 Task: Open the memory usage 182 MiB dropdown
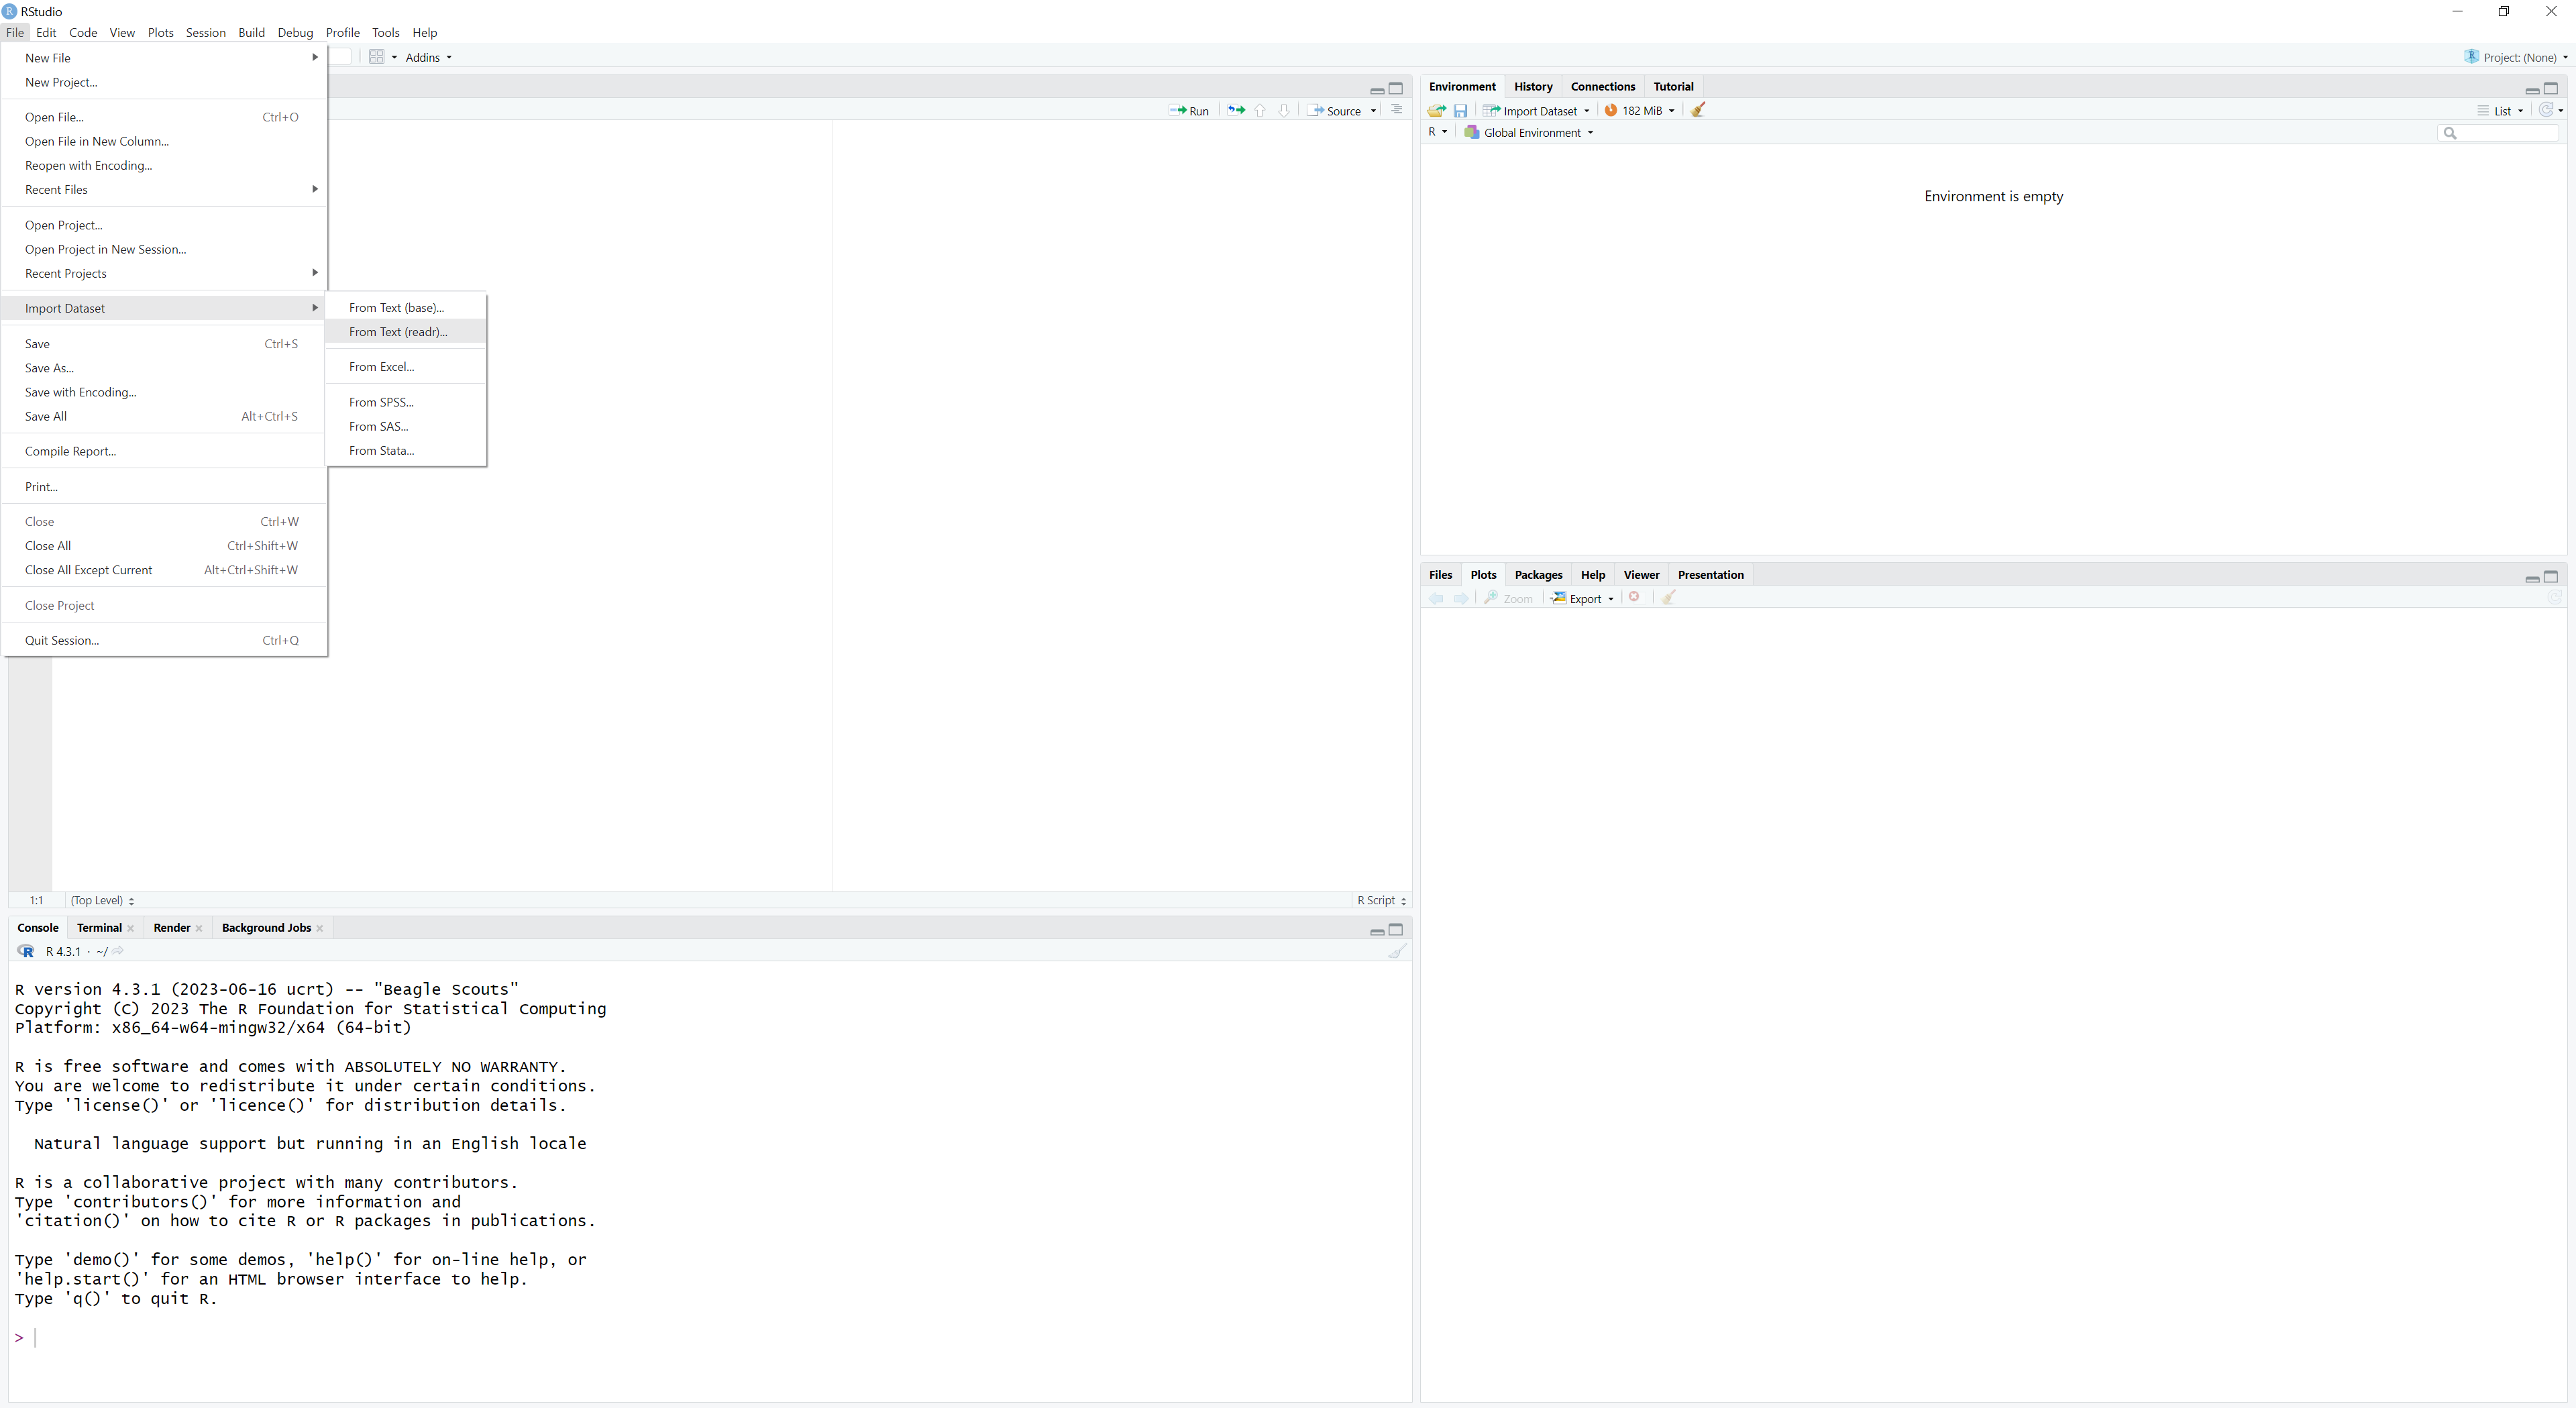click(x=1640, y=111)
